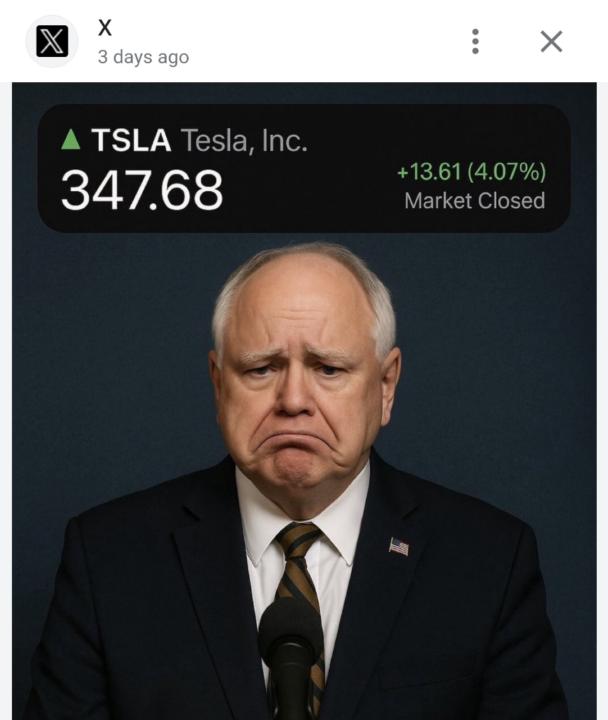Click the green up-arrow triangle beside TSLA
Image resolution: width=608 pixels, height=720 pixels.
pos(70,140)
